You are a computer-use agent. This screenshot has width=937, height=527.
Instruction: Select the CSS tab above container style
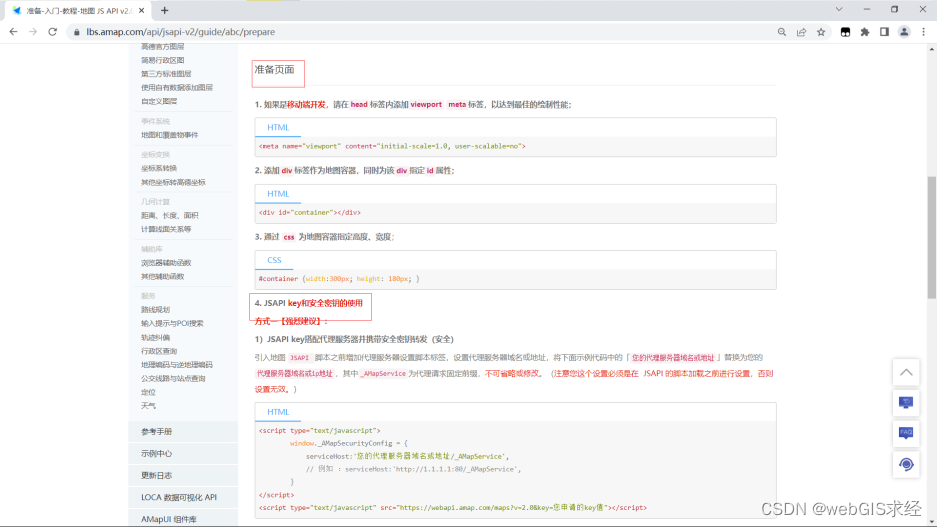(x=274, y=260)
